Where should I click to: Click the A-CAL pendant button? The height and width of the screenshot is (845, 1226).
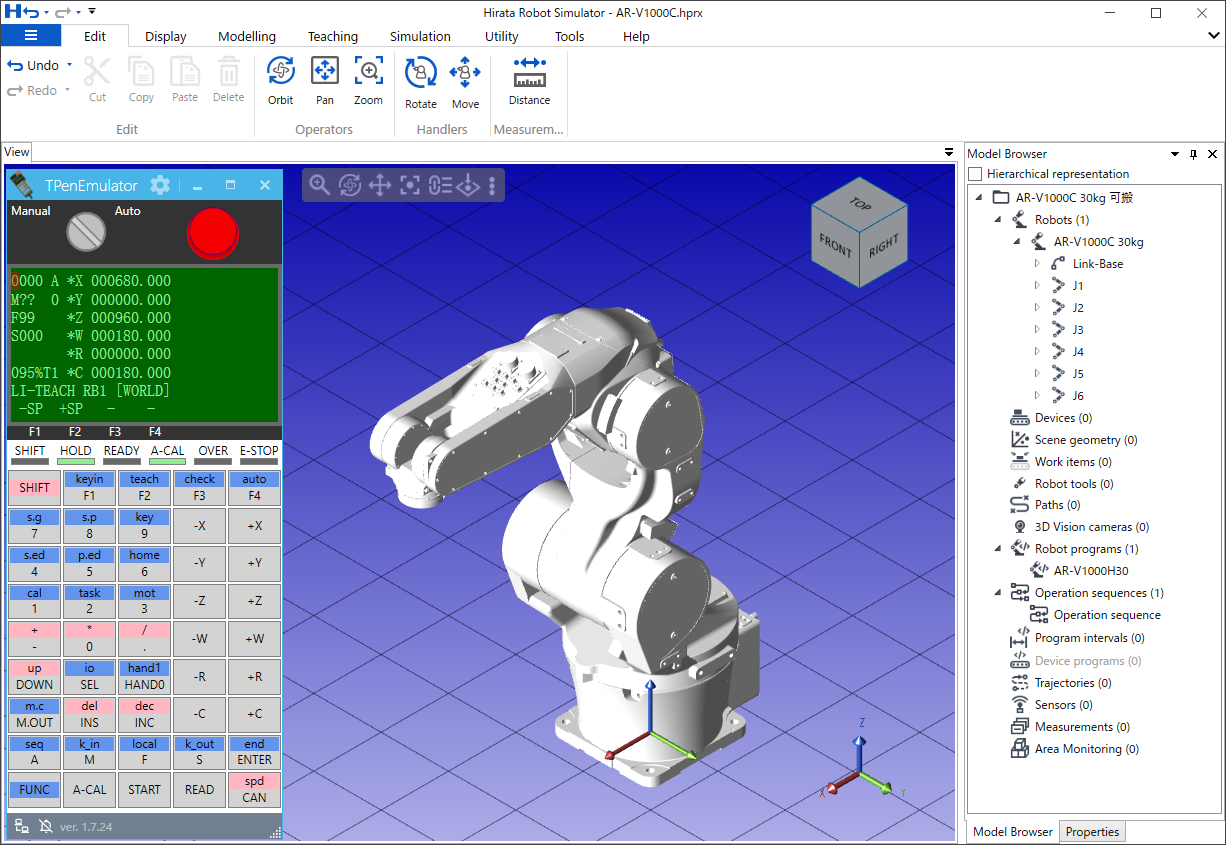[89, 790]
